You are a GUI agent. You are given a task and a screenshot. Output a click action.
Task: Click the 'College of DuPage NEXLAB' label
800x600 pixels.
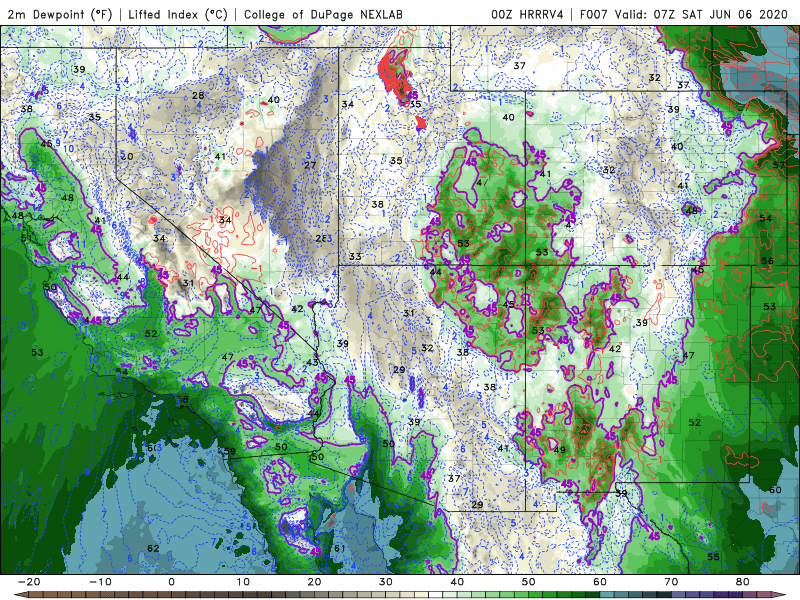(323, 14)
